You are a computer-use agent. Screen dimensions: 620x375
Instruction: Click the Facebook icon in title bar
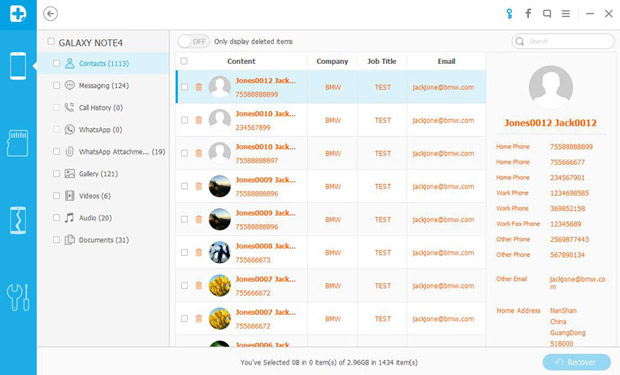coord(528,14)
